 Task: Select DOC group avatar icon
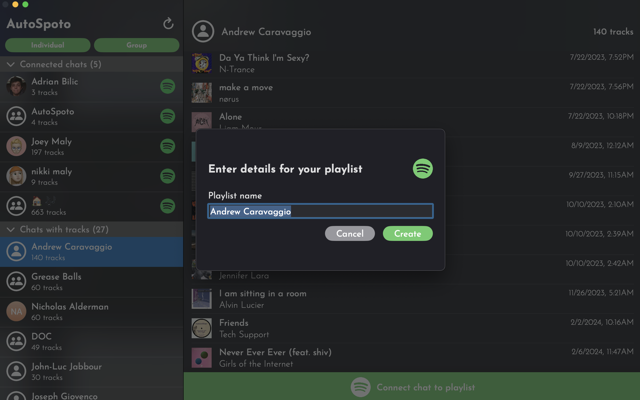tap(16, 341)
